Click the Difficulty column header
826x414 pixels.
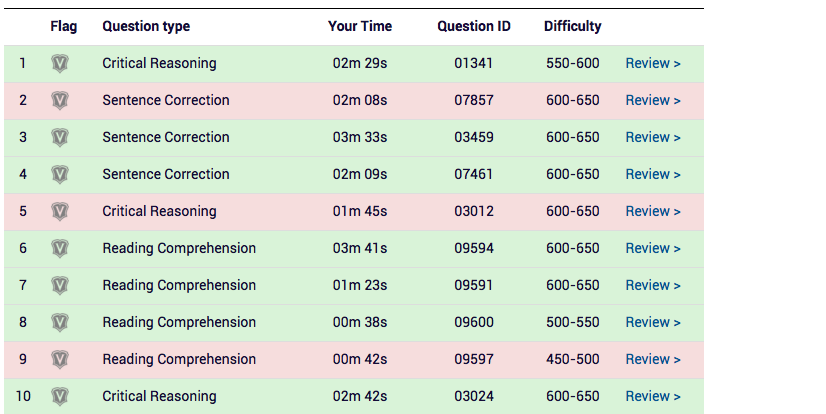pos(572,27)
